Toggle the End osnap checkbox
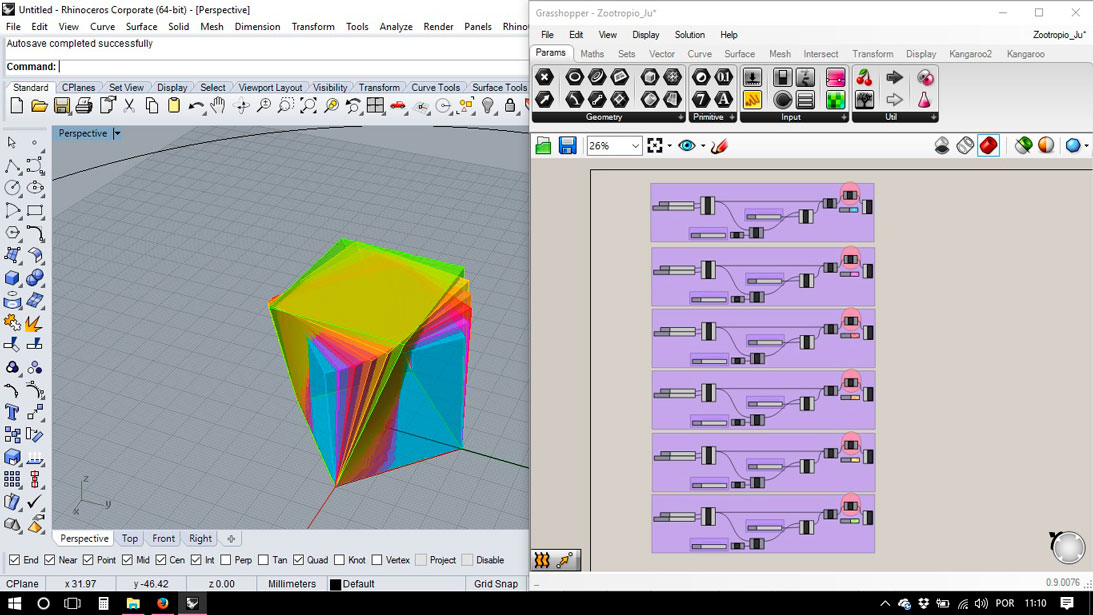This screenshot has height=615, width=1093. coord(14,560)
